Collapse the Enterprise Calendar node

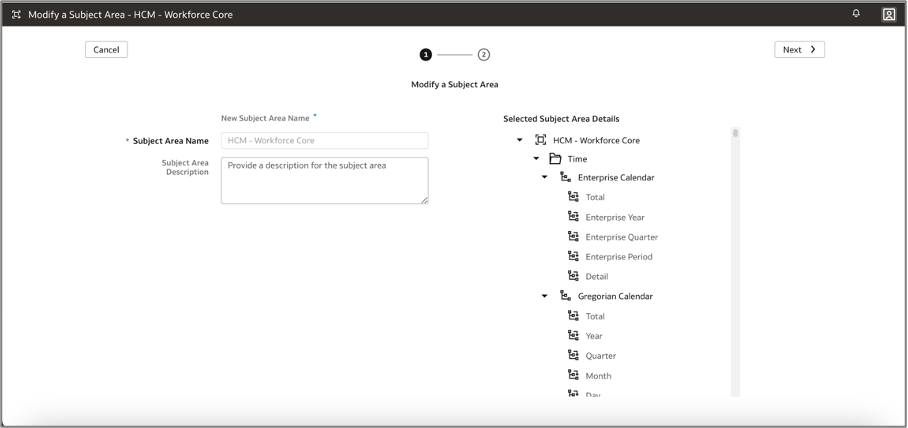click(x=544, y=177)
